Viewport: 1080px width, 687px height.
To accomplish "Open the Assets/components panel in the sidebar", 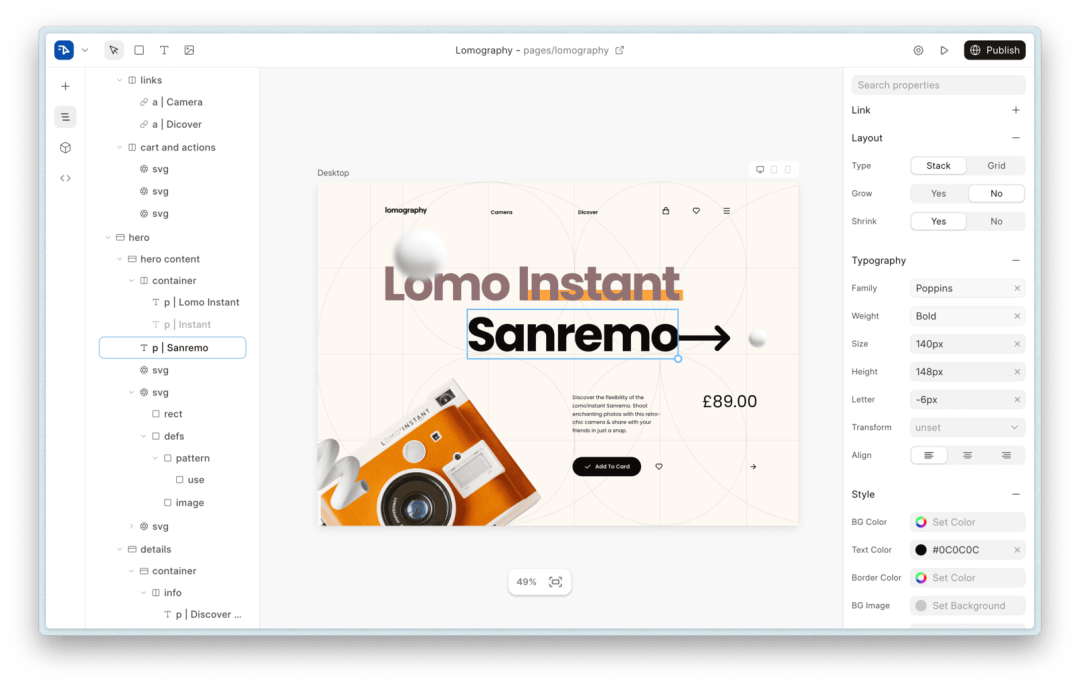I will (65, 147).
